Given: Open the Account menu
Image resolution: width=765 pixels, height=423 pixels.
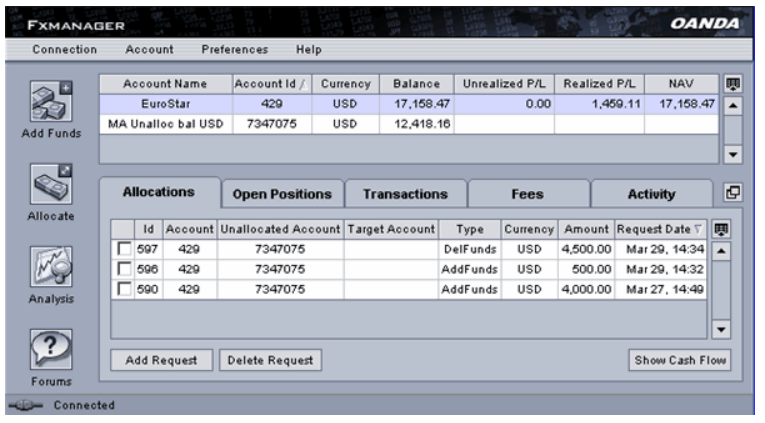Looking at the screenshot, I should 149,50.
